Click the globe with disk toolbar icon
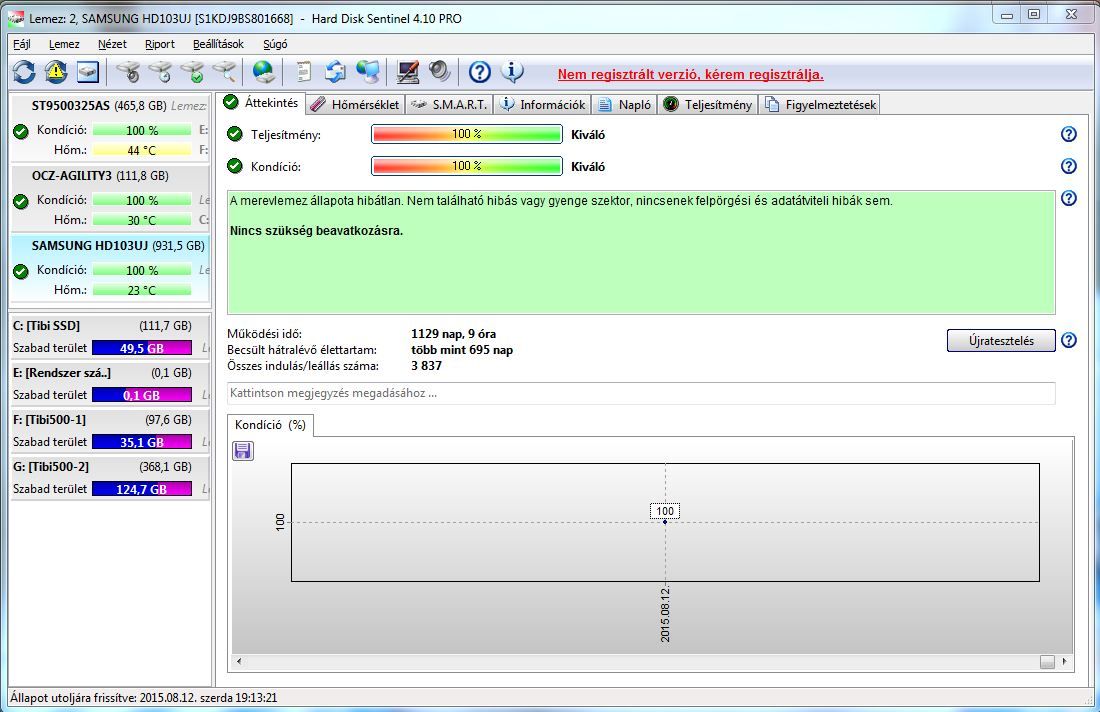 264,72
